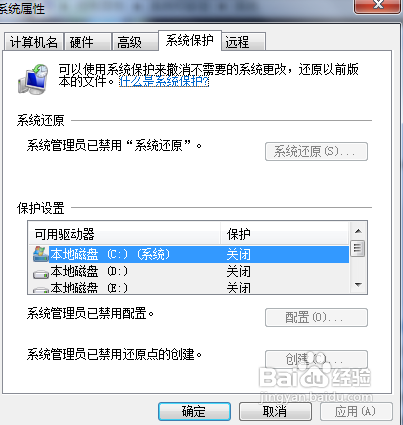Viewport: 403px width, 425px height.
Task: Click the E: drive icon
Action: point(41,289)
